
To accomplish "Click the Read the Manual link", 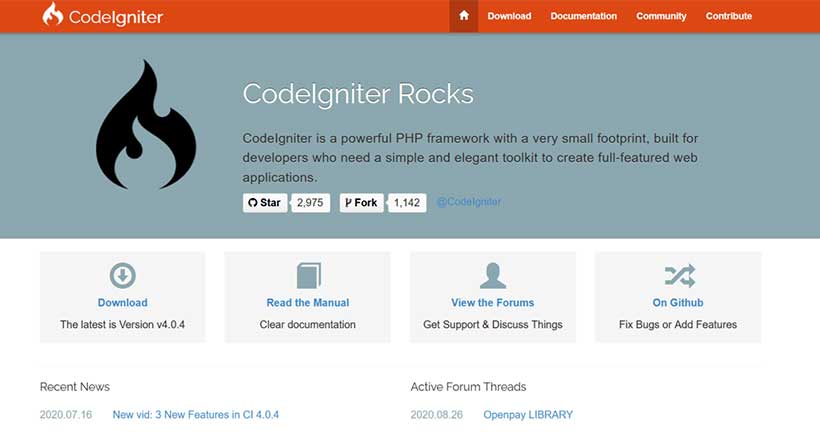I will coord(308,303).
